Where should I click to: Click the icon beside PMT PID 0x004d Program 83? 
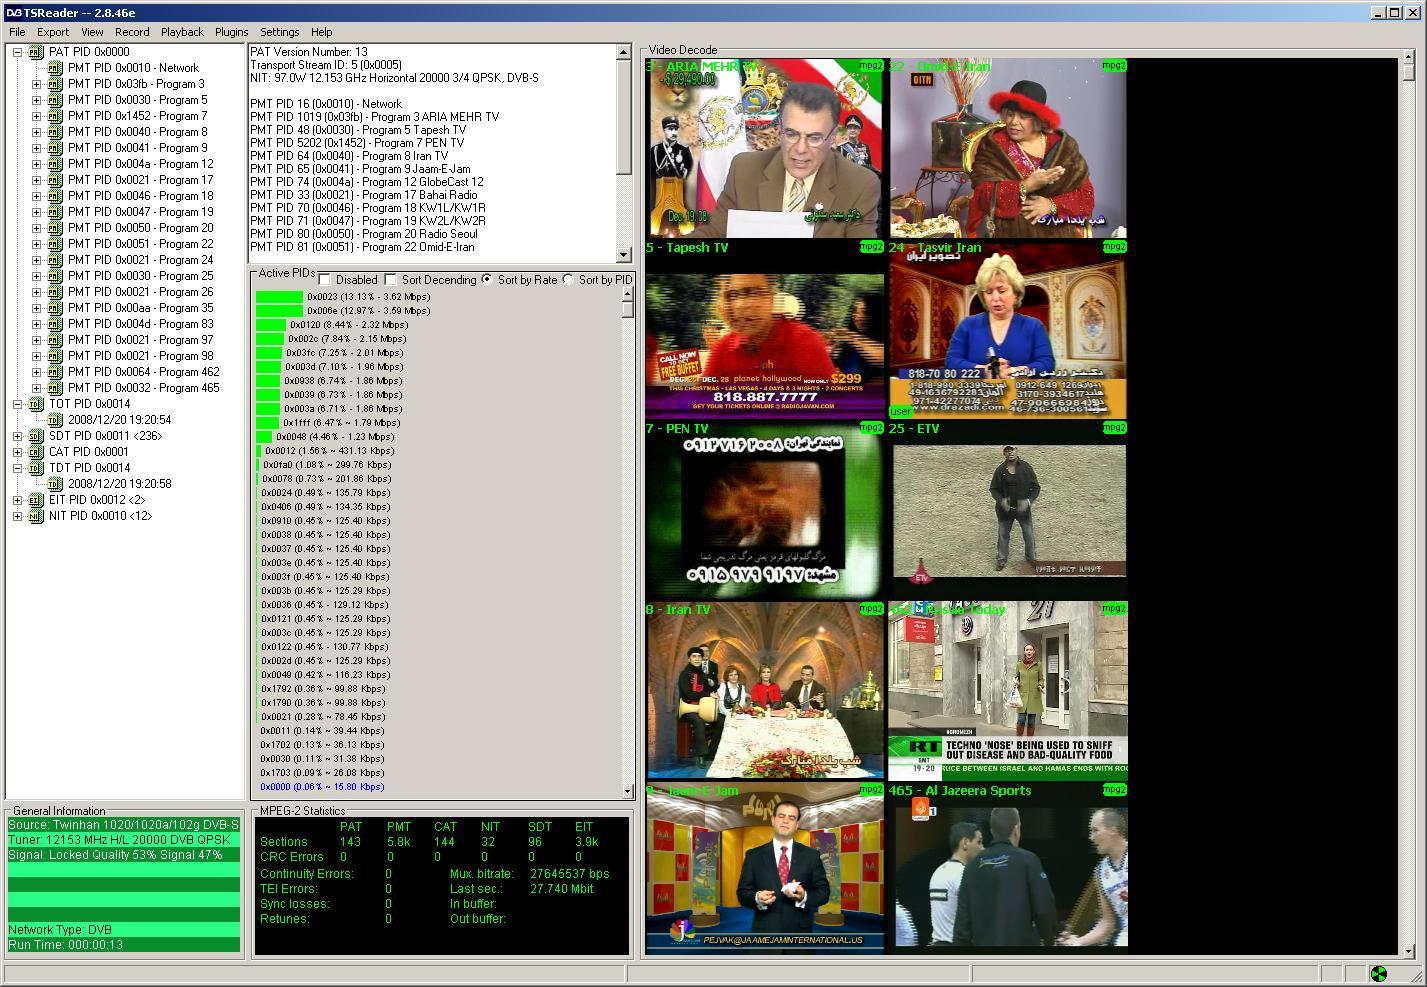pos(55,324)
